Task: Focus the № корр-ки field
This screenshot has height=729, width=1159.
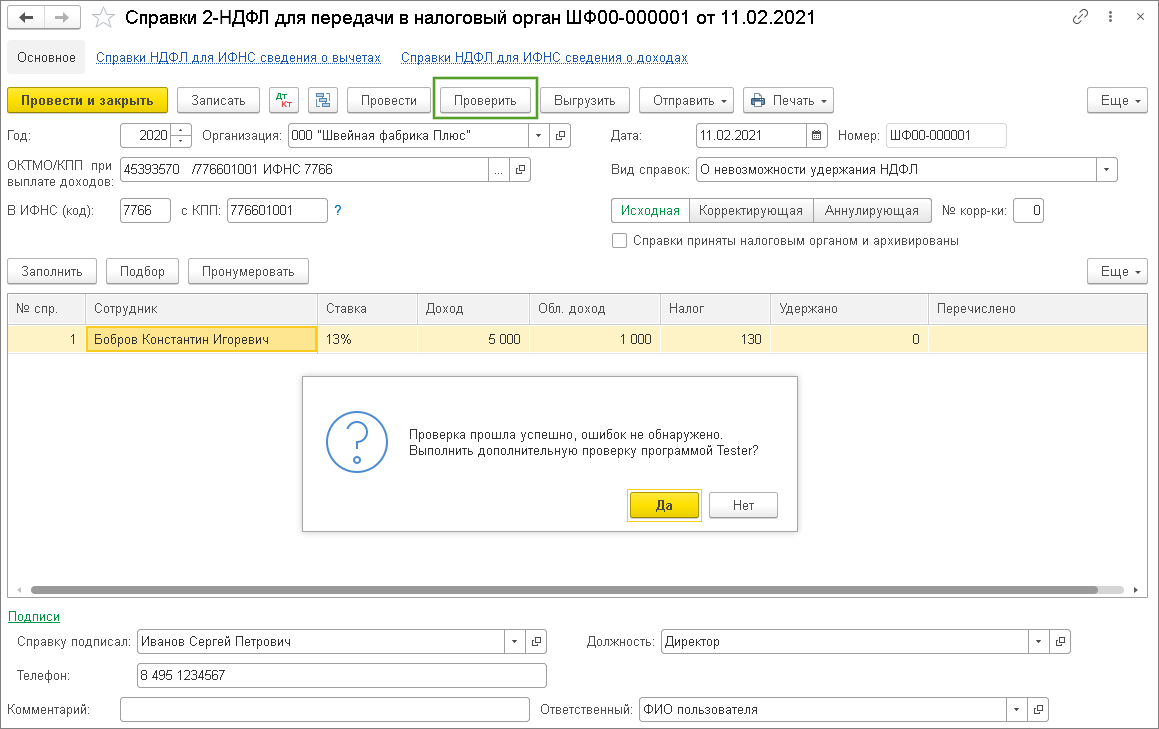Action: point(1028,210)
